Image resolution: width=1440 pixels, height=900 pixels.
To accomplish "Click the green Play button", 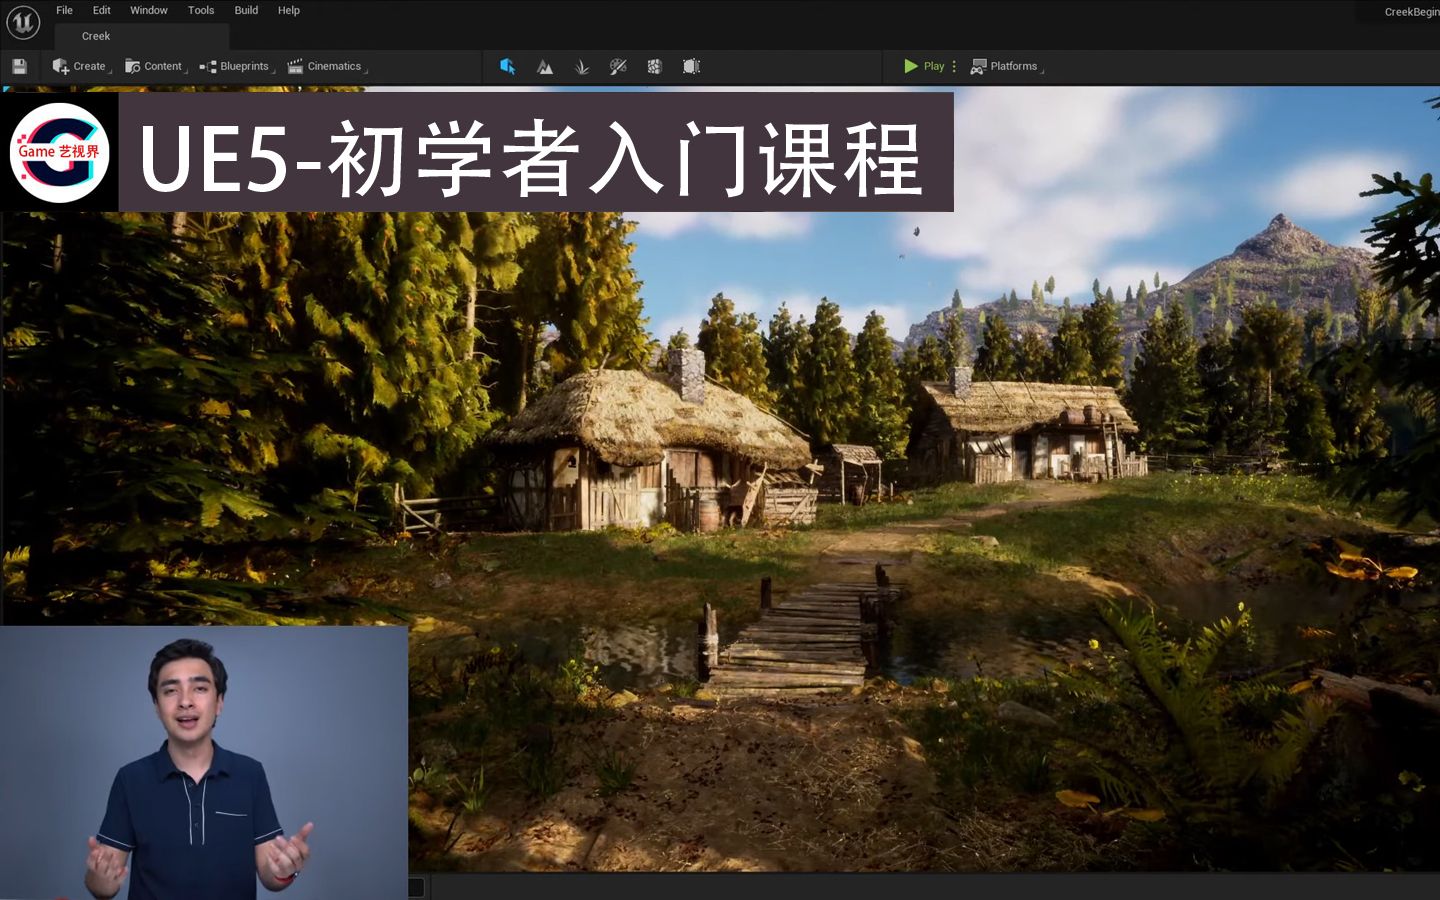I will (x=923, y=66).
